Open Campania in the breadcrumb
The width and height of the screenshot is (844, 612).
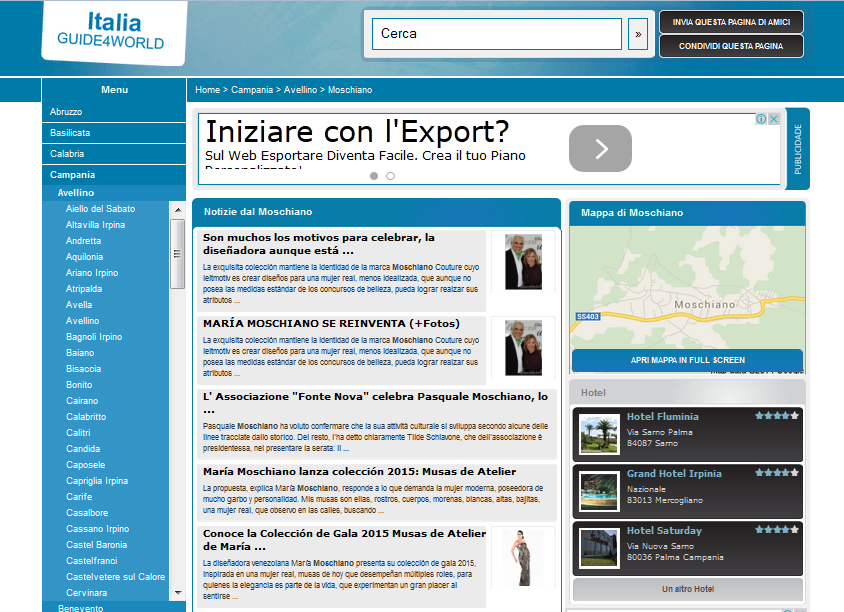point(252,90)
